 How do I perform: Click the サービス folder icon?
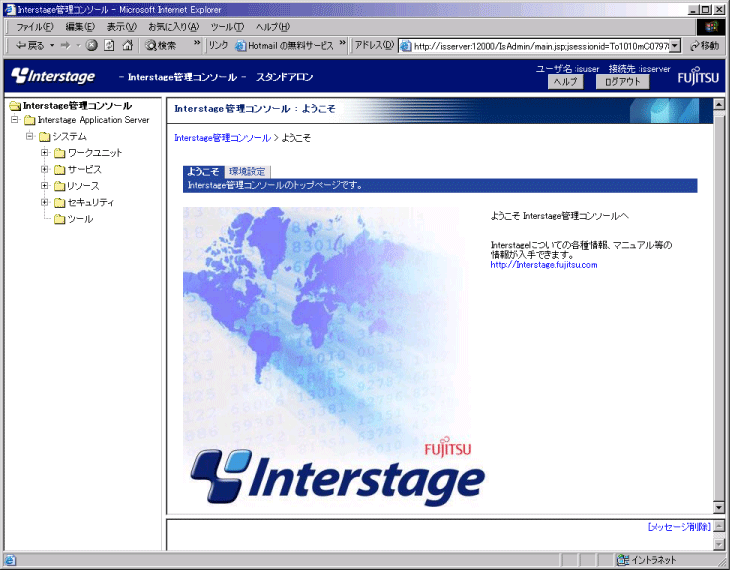[x=60, y=170]
